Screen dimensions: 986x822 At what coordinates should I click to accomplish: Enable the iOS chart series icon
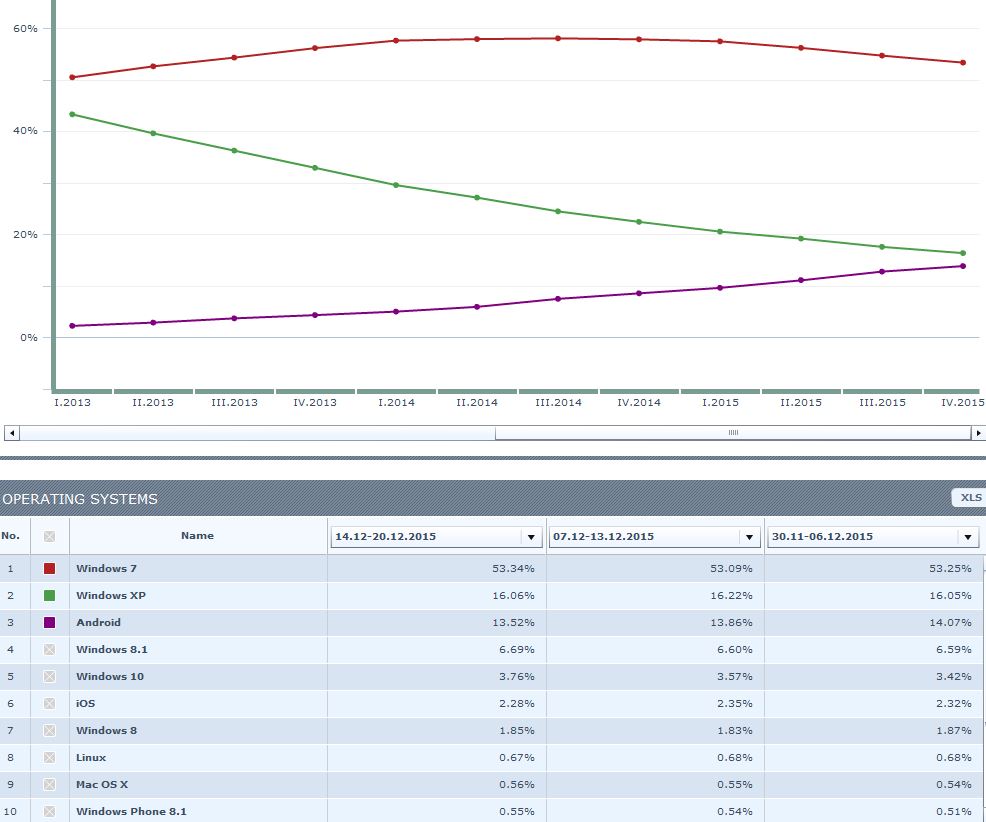50,704
